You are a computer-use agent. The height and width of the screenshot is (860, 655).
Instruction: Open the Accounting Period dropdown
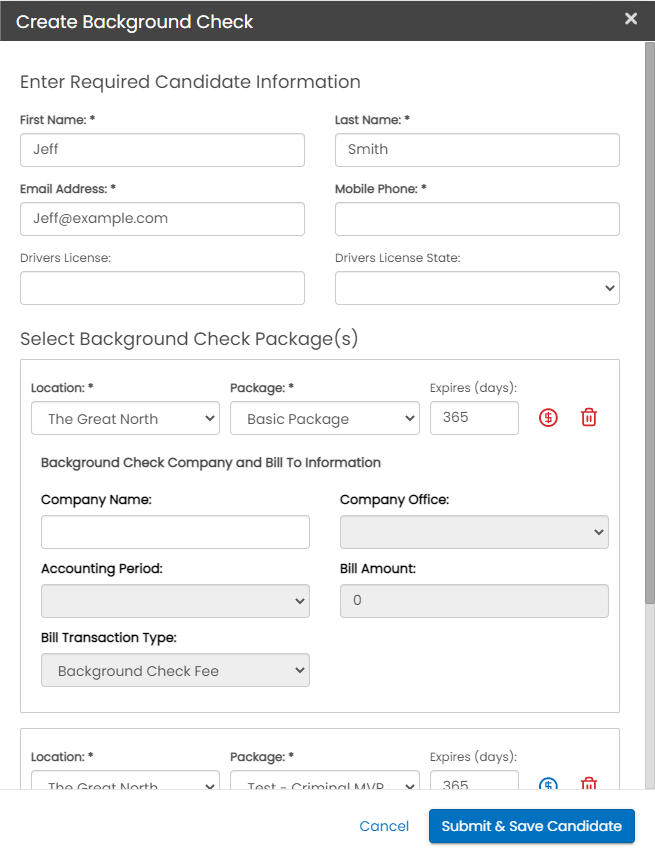pyautogui.click(x=175, y=601)
